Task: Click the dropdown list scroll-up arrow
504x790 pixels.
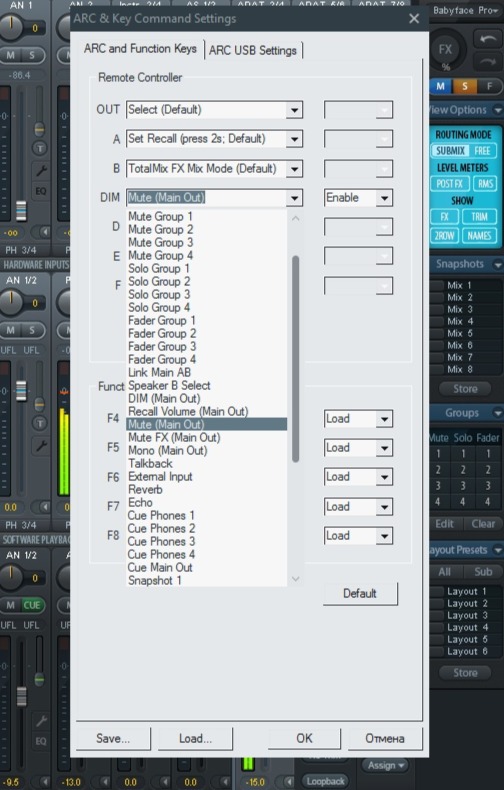Action: (296, 219)
